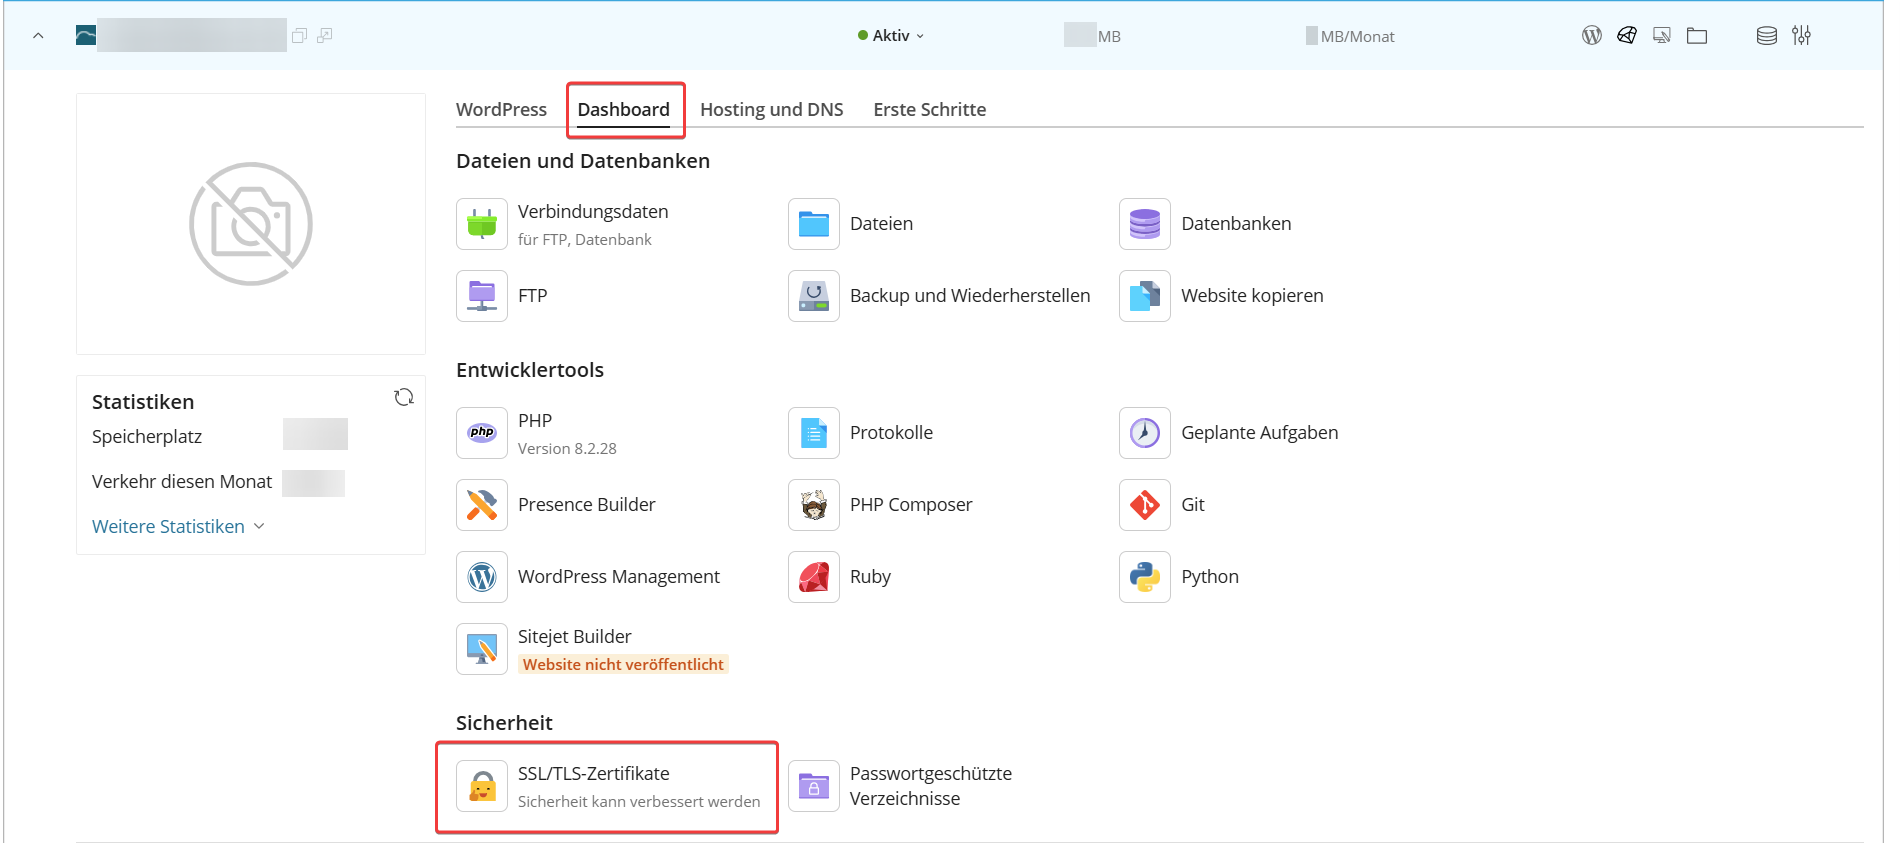Image resolution: width=1900 pixels, height=843 pixels.
Task: Click the WordPress icon in the top bar
Action: 1592,36
